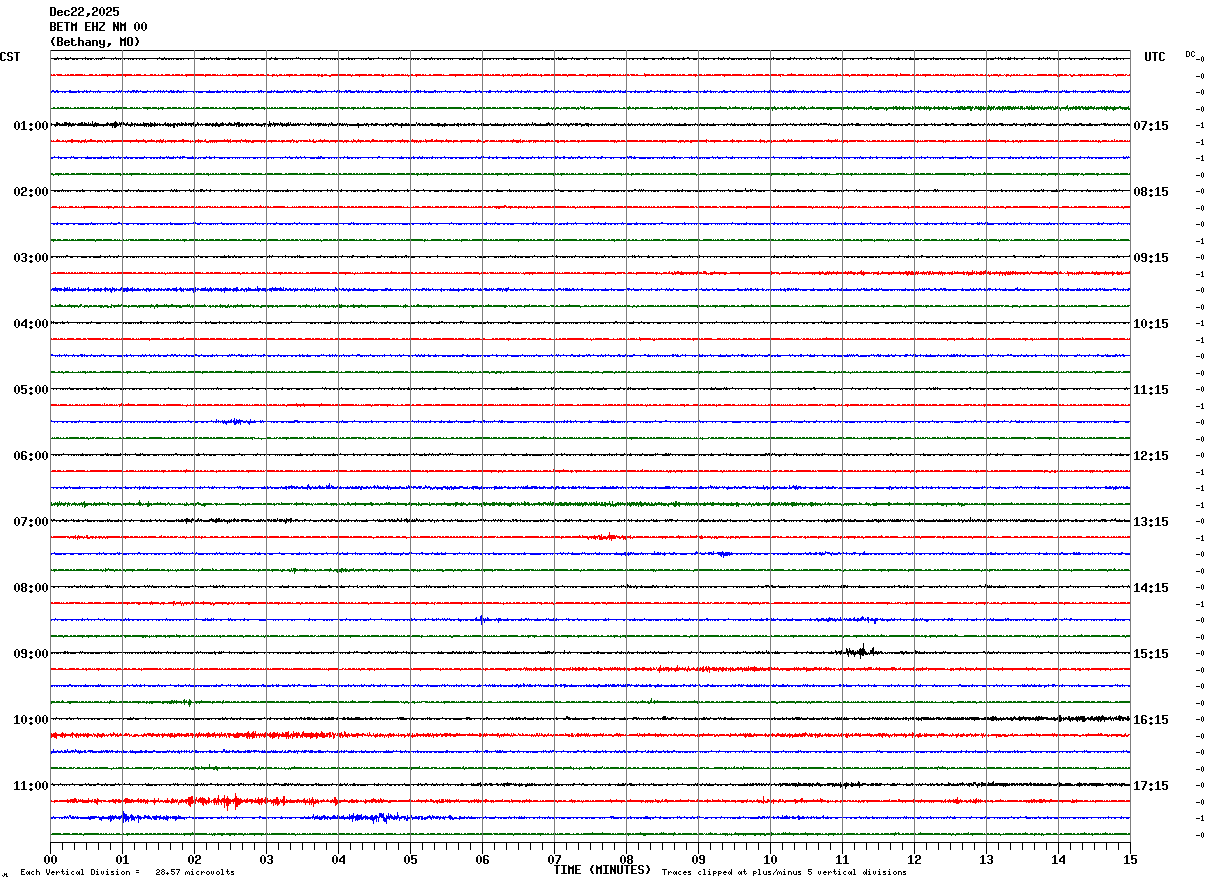
Task: Click minute 00 on the time axis
Action: click(50, 859)
